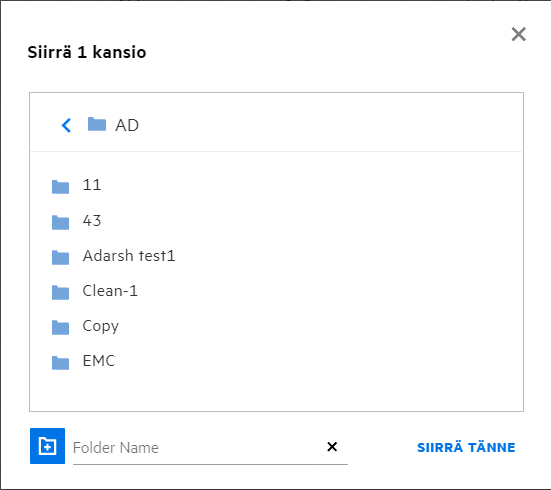This screenshot has height=490, width=551.
Task: Click folder icon next to EMC
Action: coord(60,363)
